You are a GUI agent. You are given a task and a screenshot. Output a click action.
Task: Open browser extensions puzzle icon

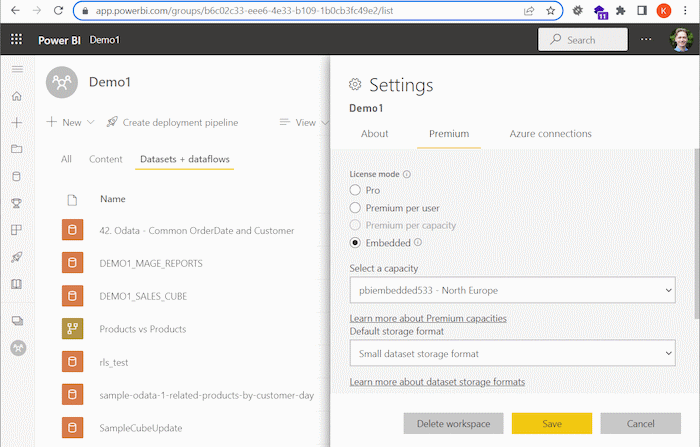coord(621,11)
